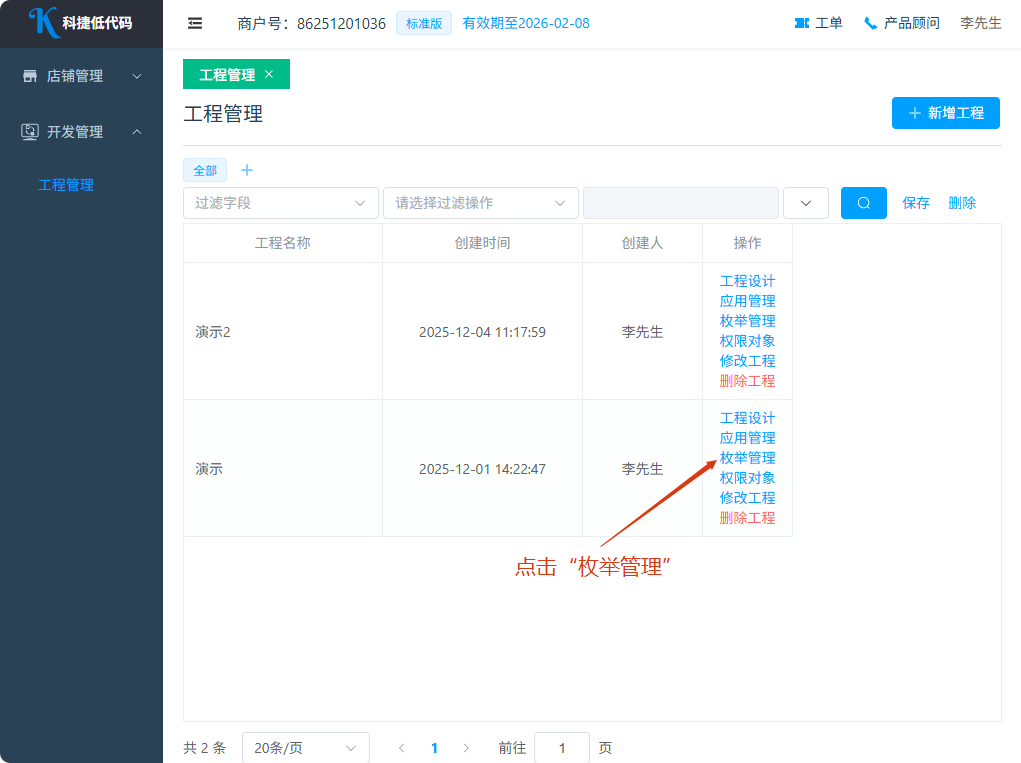
Task: Click 枚举管理 for the 演示 project
Action: point(747,458)
